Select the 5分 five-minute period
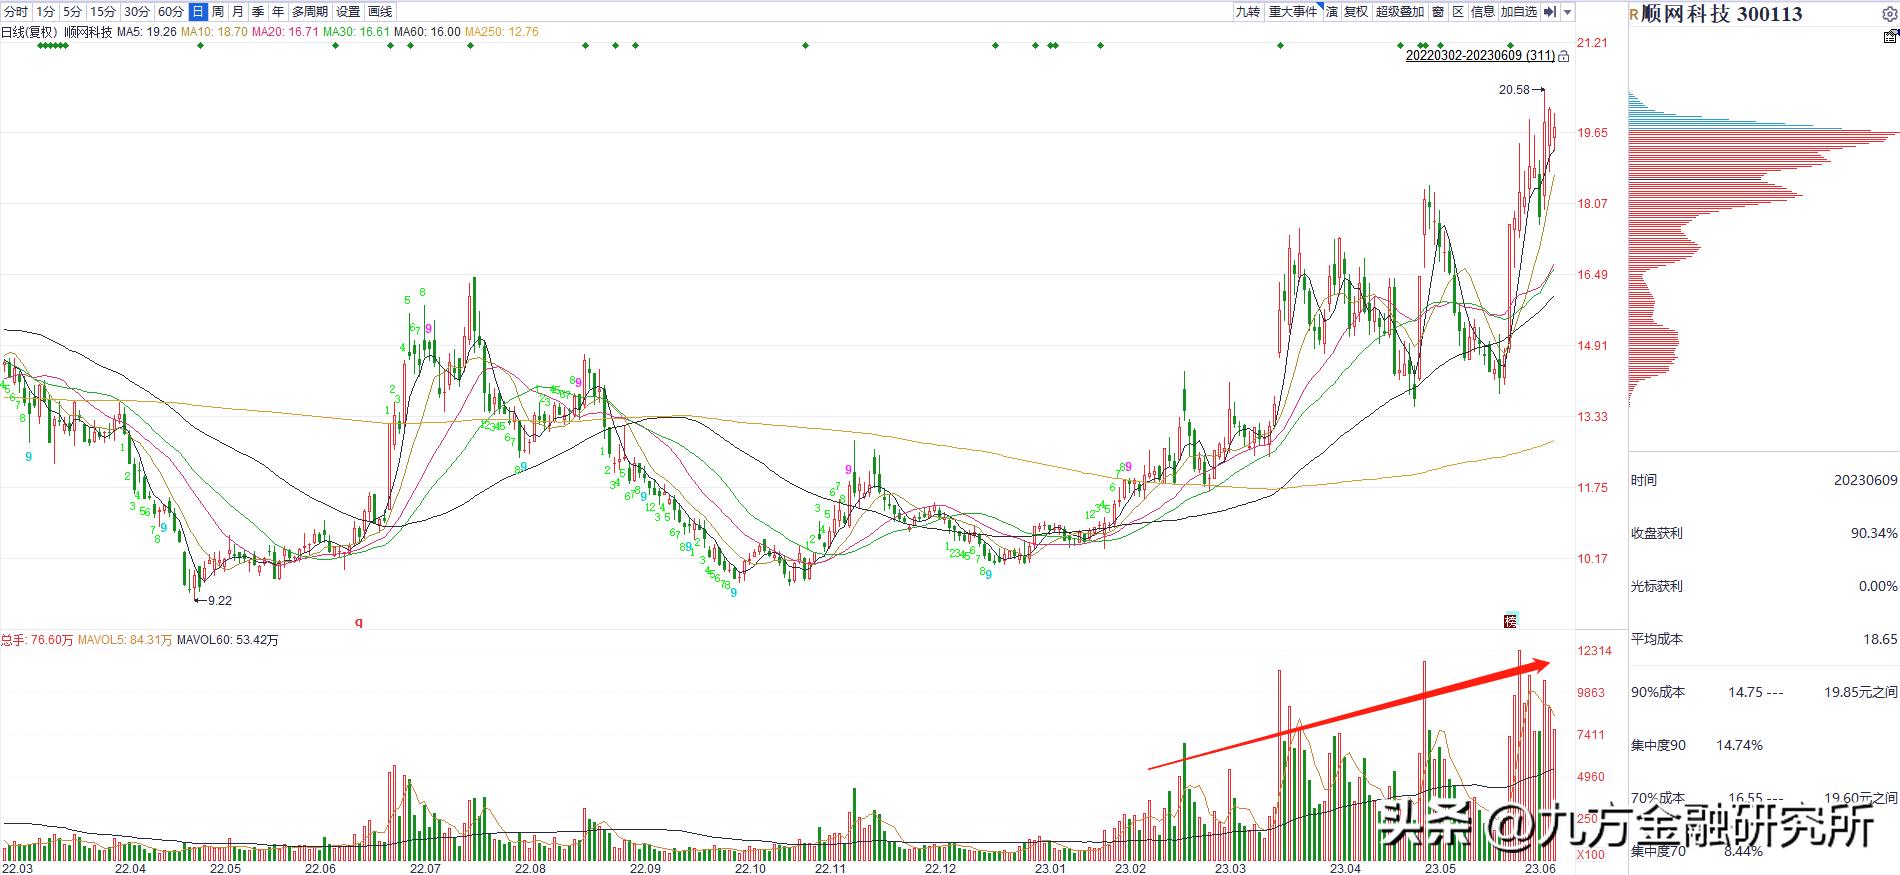Image resolution: width=1900 pixels, height=875 pixels. click(72, 12)
